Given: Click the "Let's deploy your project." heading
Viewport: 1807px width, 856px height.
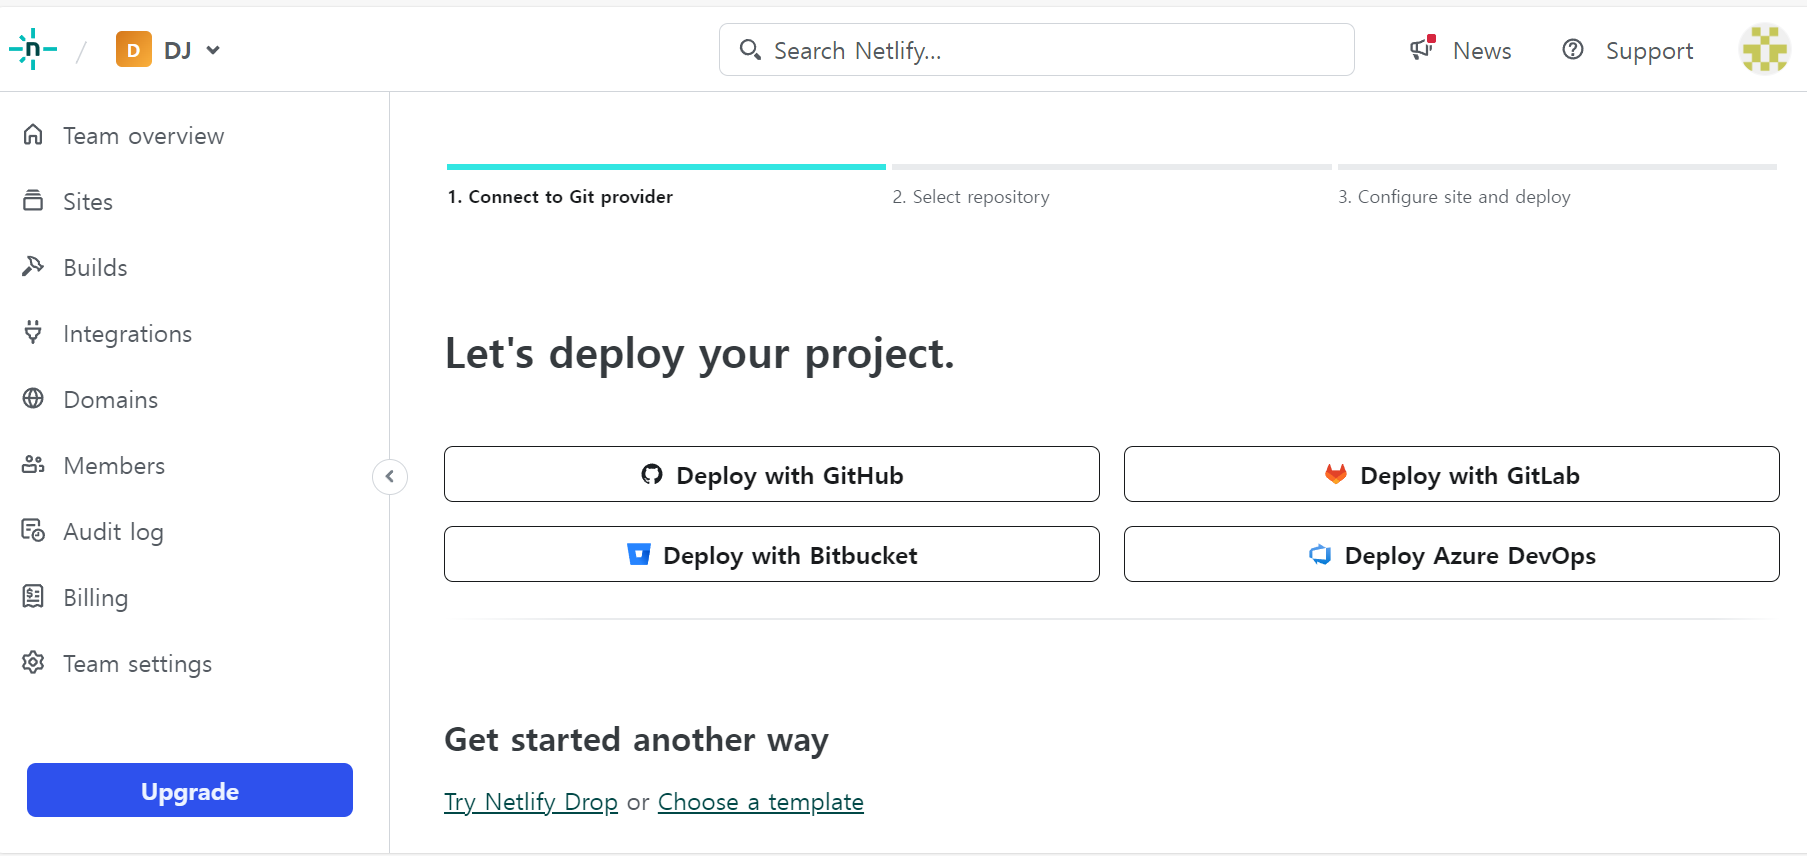Looking at the screenshot, I should [699, 354].
